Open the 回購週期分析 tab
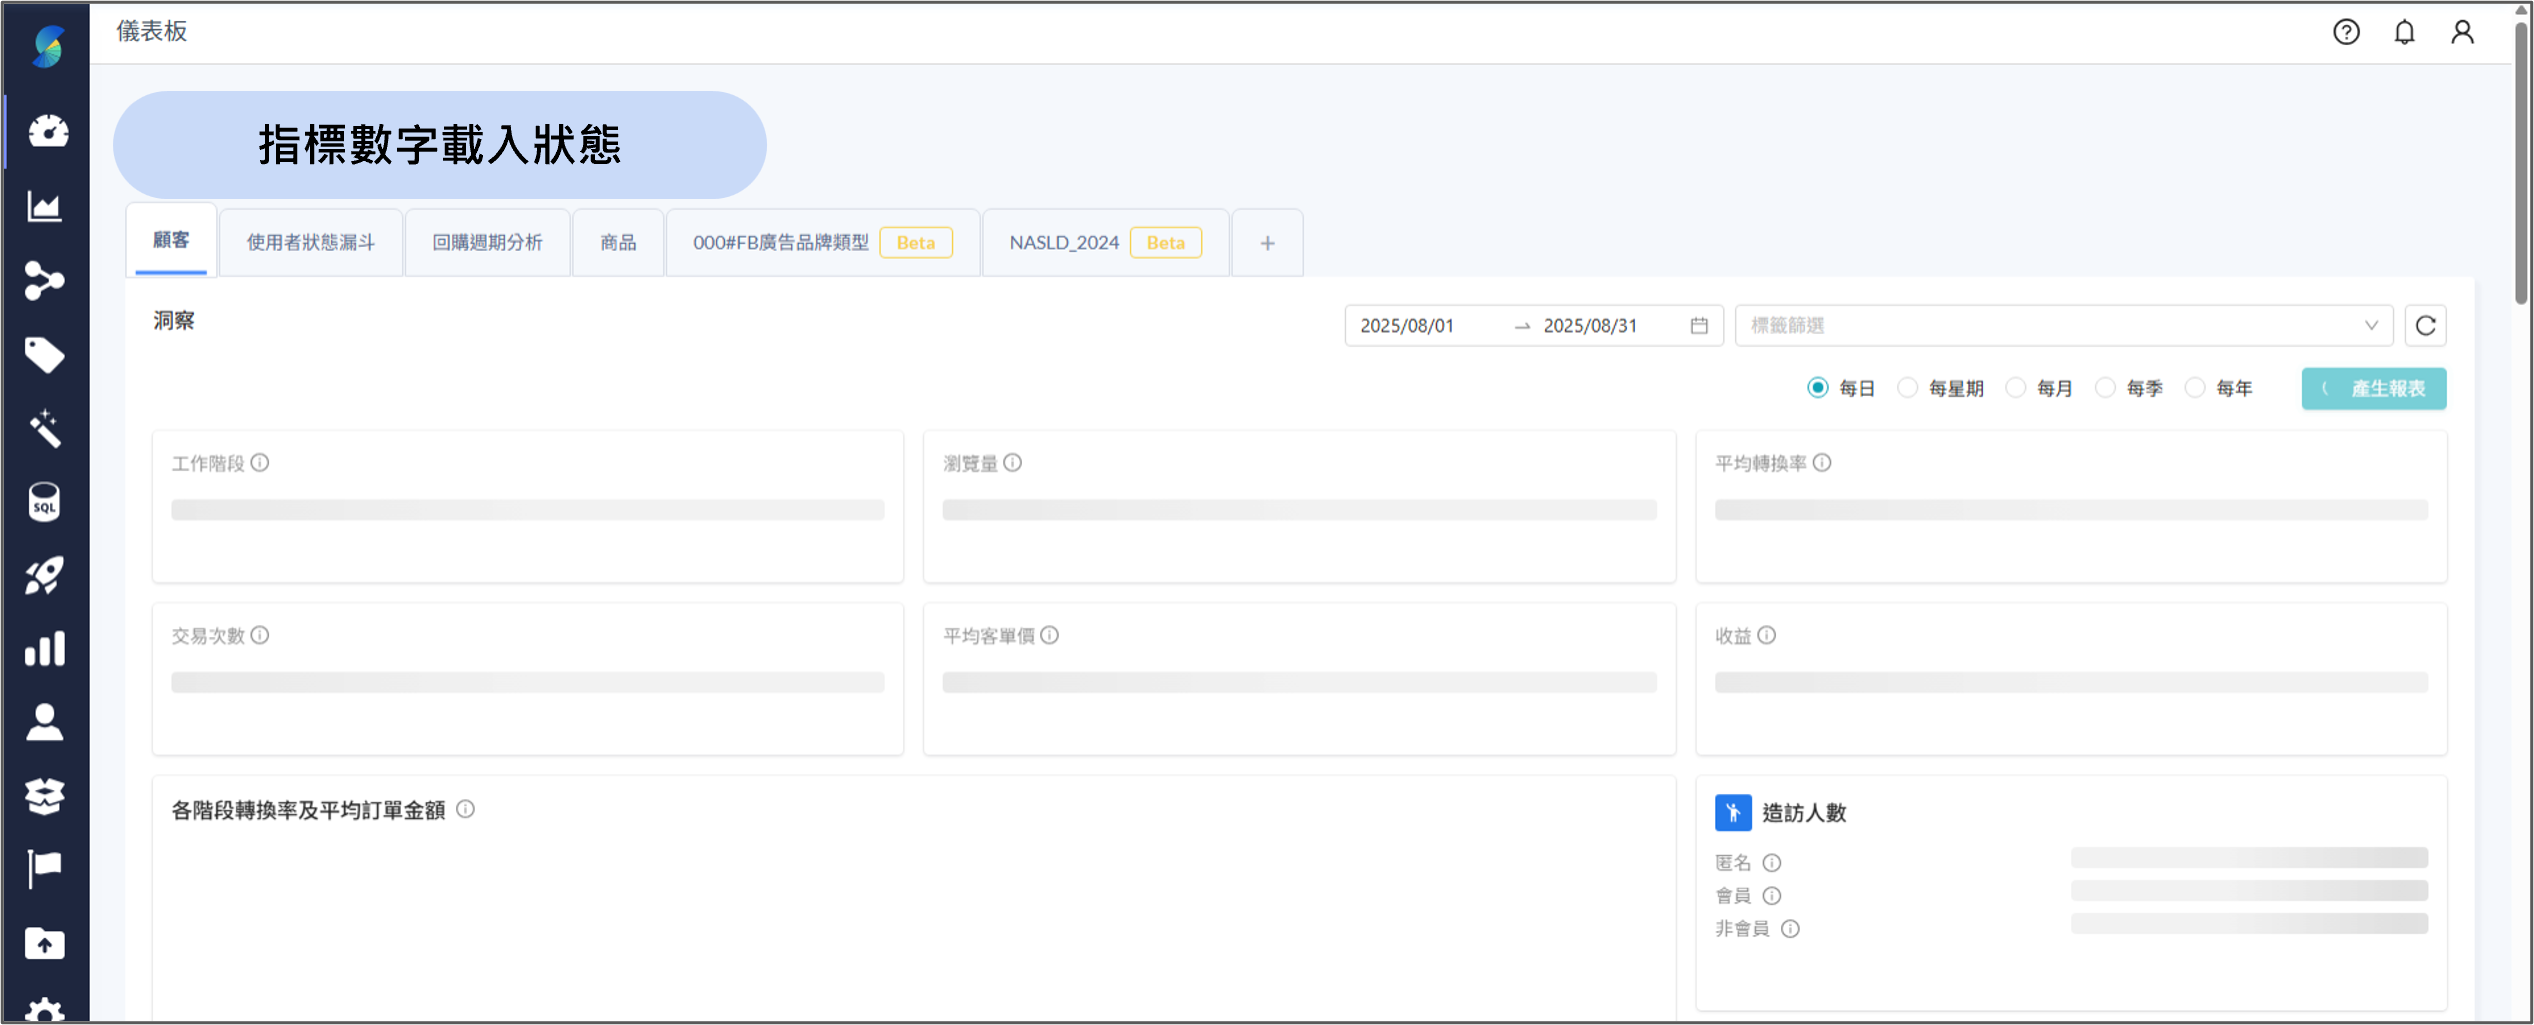The image size is (2534, 1025). [x=487, y=242]
